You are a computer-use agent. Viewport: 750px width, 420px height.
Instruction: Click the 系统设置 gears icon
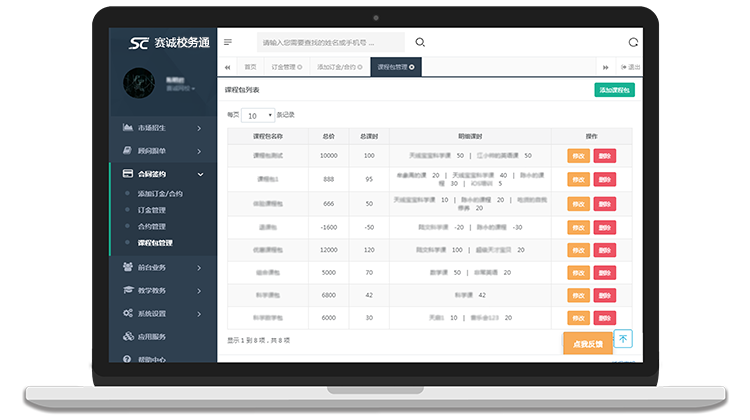pos(128,313)
